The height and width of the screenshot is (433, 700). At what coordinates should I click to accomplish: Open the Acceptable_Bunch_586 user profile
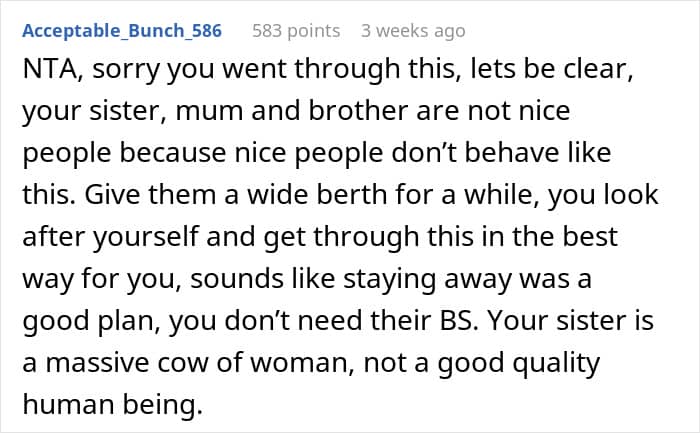[122, 31]
